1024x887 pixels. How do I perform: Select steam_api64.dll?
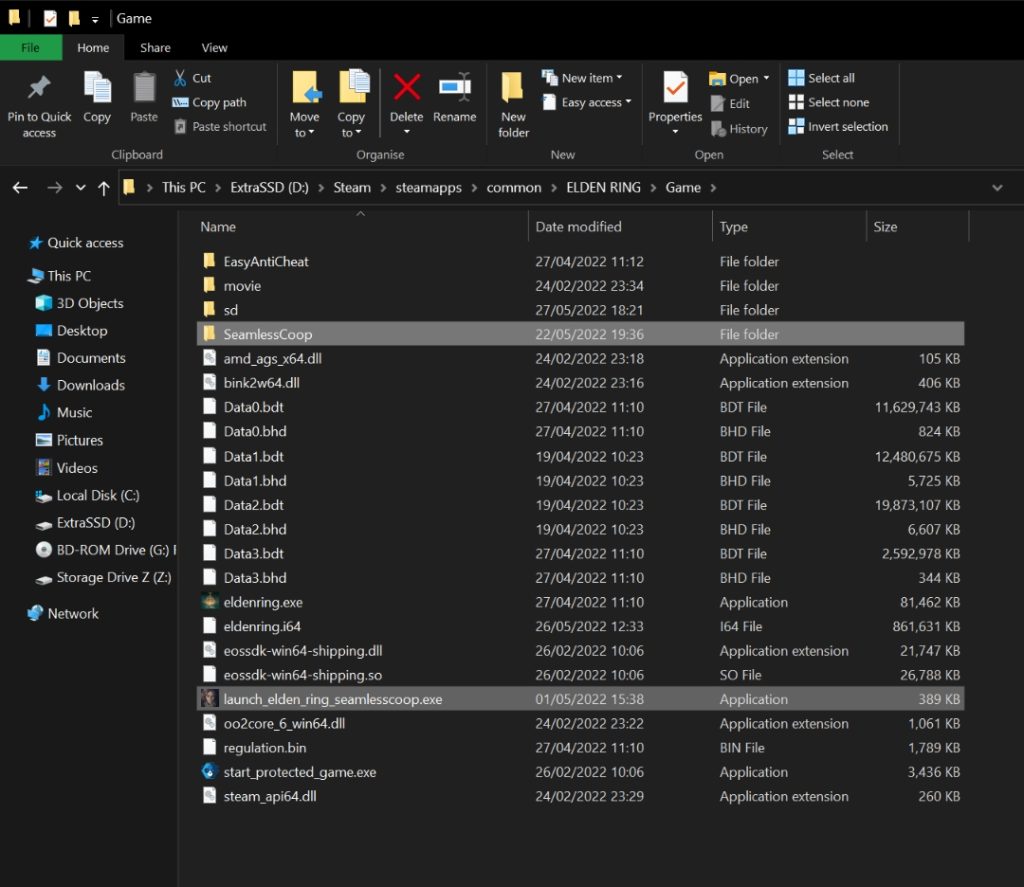coord(580,796)
